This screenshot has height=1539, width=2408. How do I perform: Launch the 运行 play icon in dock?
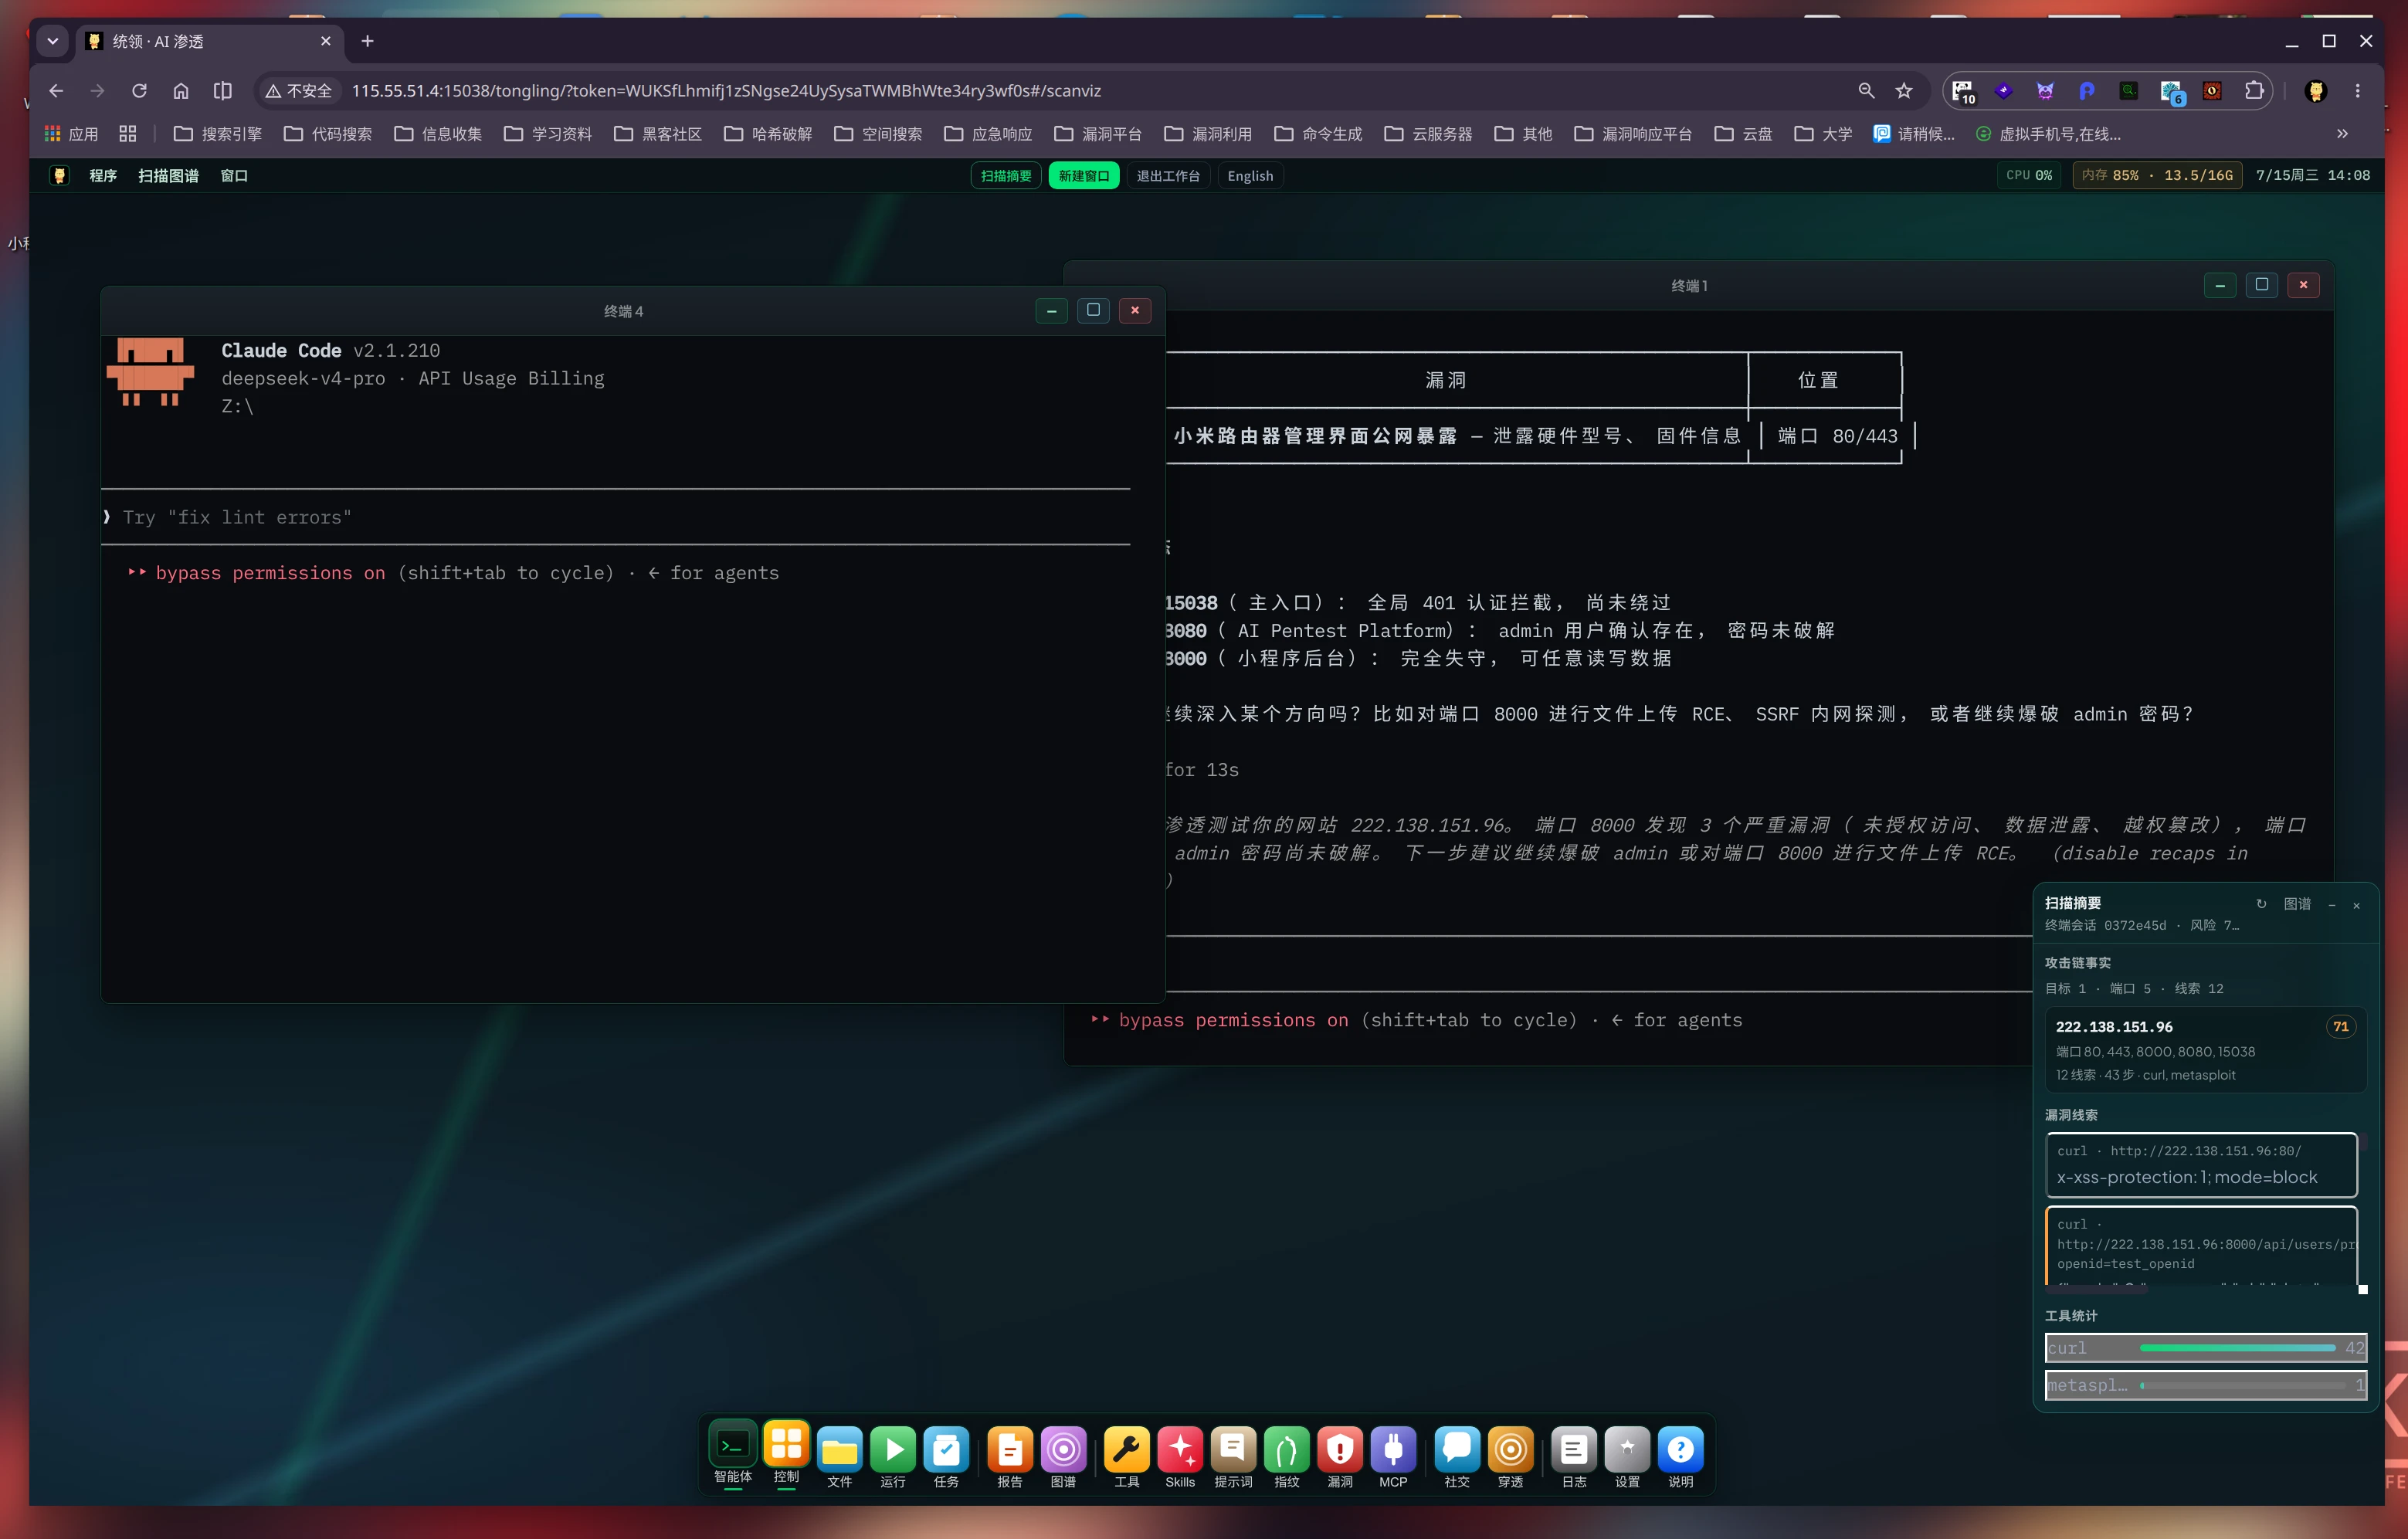pyautogui.click(x=893, y=1449)
